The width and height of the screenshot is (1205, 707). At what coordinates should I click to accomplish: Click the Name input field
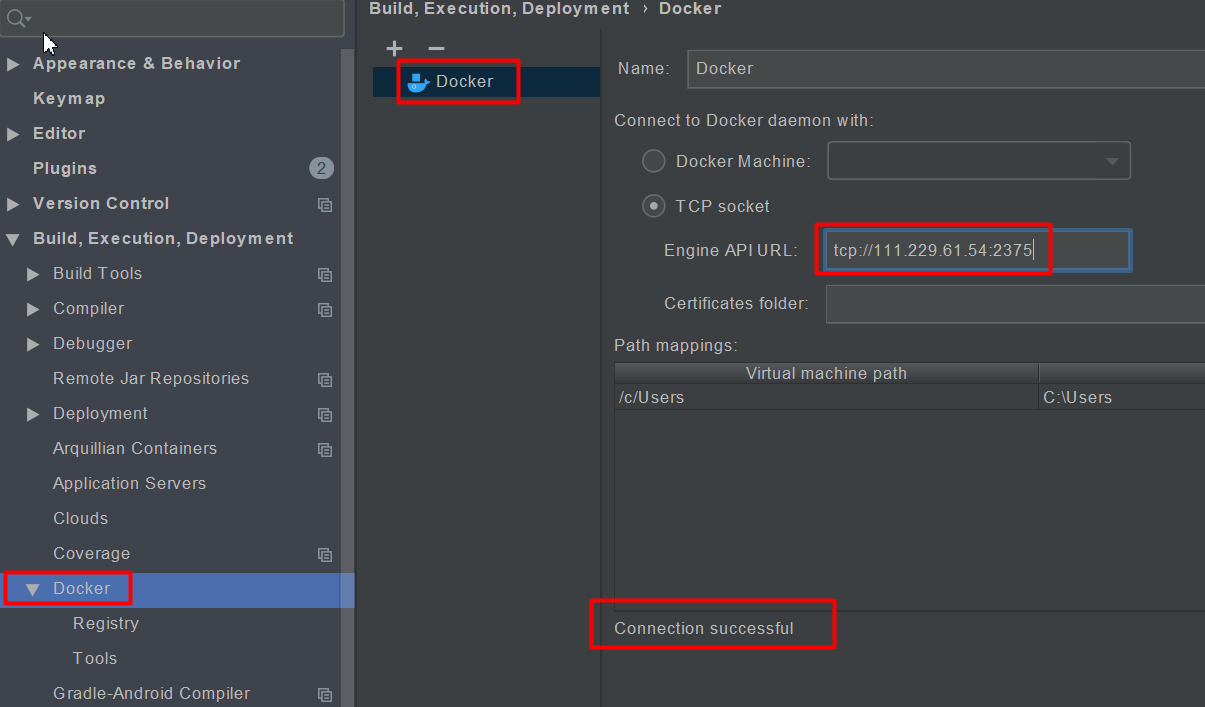click(946, 69)
